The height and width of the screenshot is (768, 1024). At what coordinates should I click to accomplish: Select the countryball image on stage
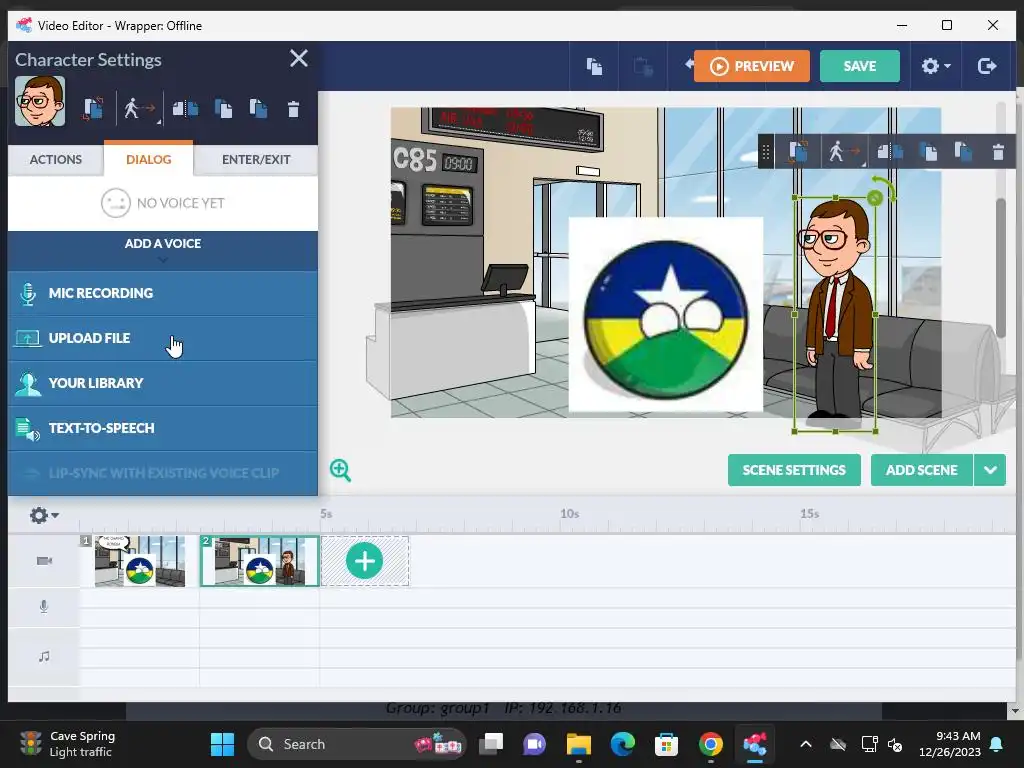coord(665,315)
